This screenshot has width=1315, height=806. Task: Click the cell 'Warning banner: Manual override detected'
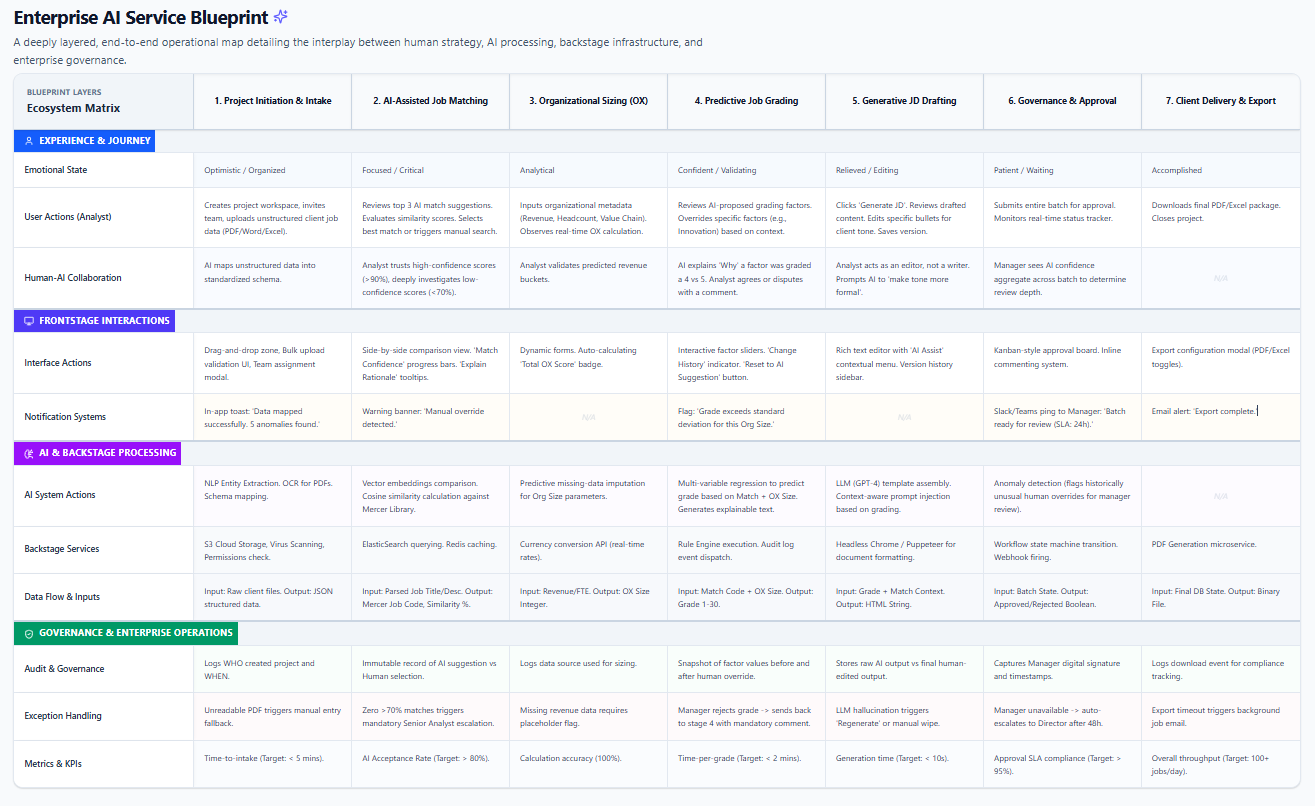[x=430, y=417]
